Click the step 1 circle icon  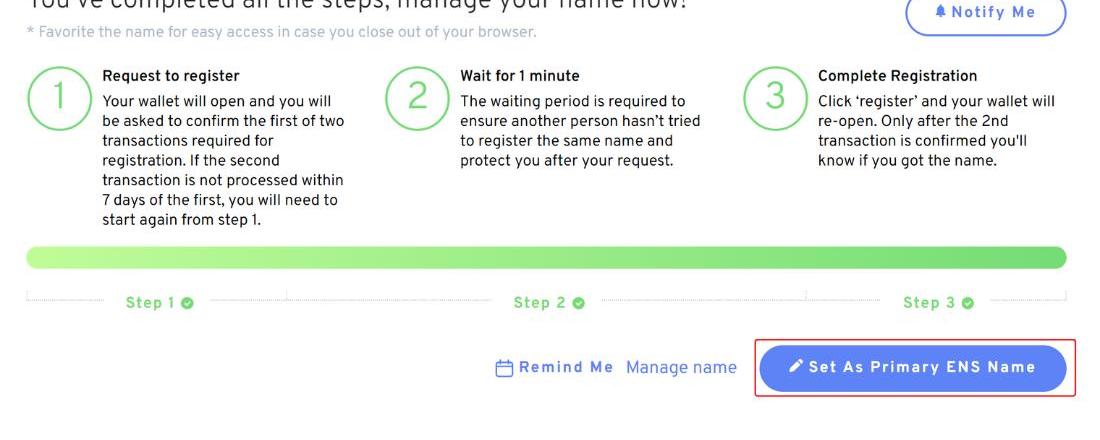point(59,97)
